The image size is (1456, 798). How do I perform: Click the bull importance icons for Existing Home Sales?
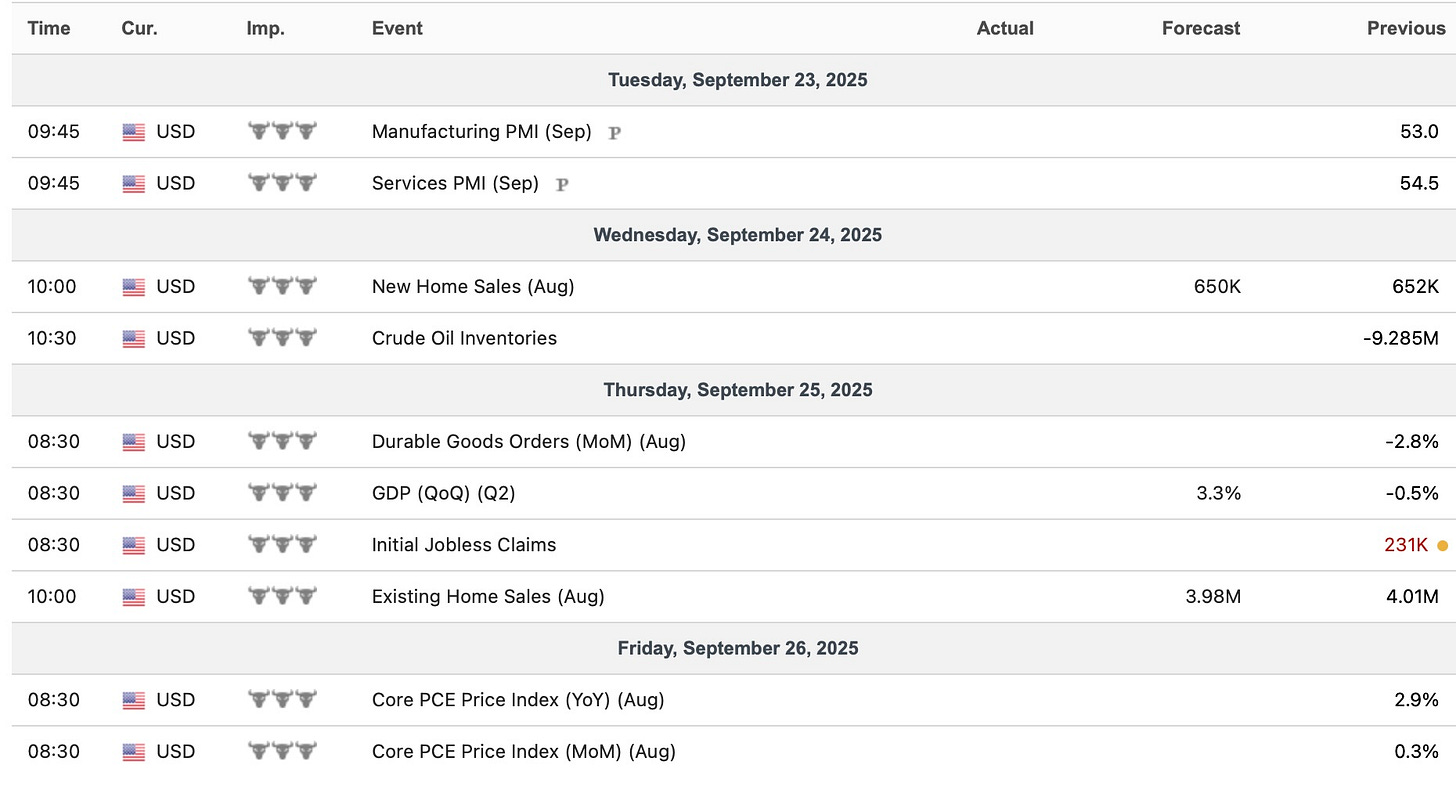pos(282,597)
